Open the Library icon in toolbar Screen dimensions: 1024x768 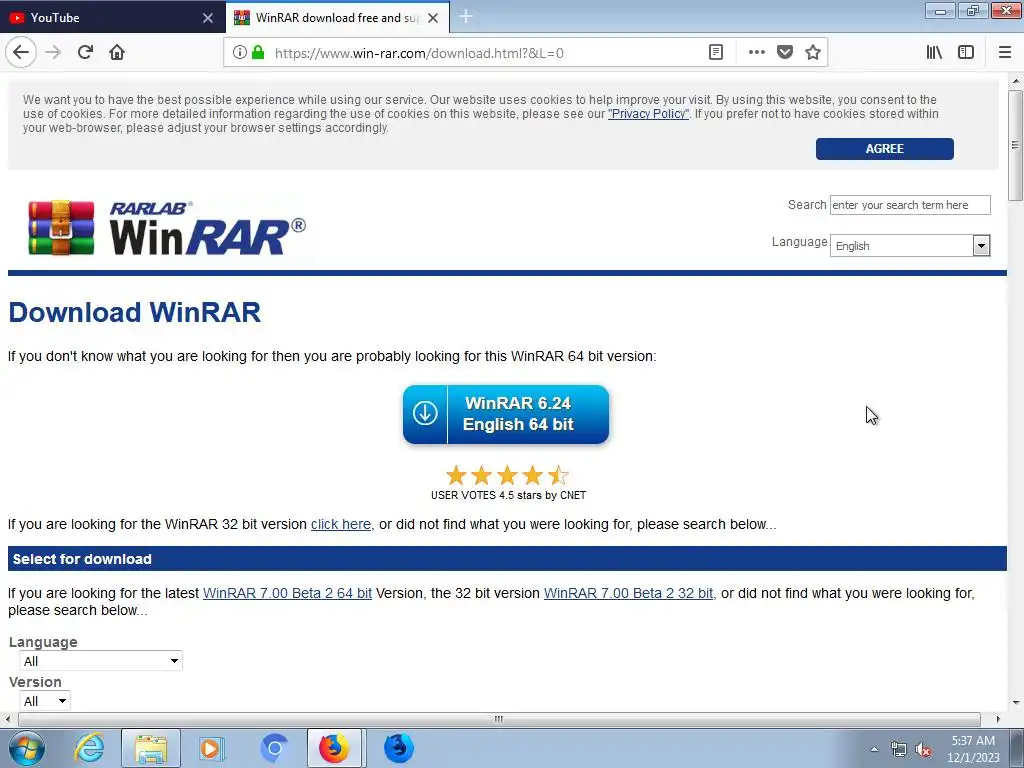[934, 52]
